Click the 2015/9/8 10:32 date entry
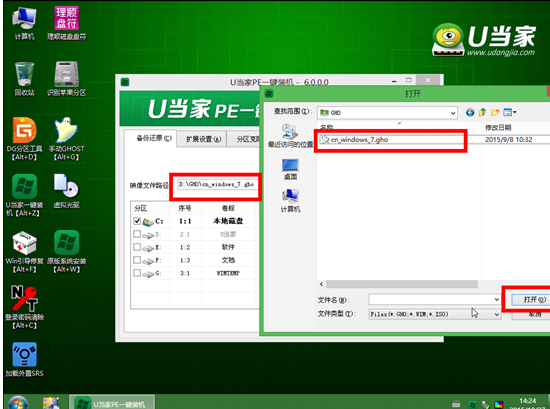 508,140
